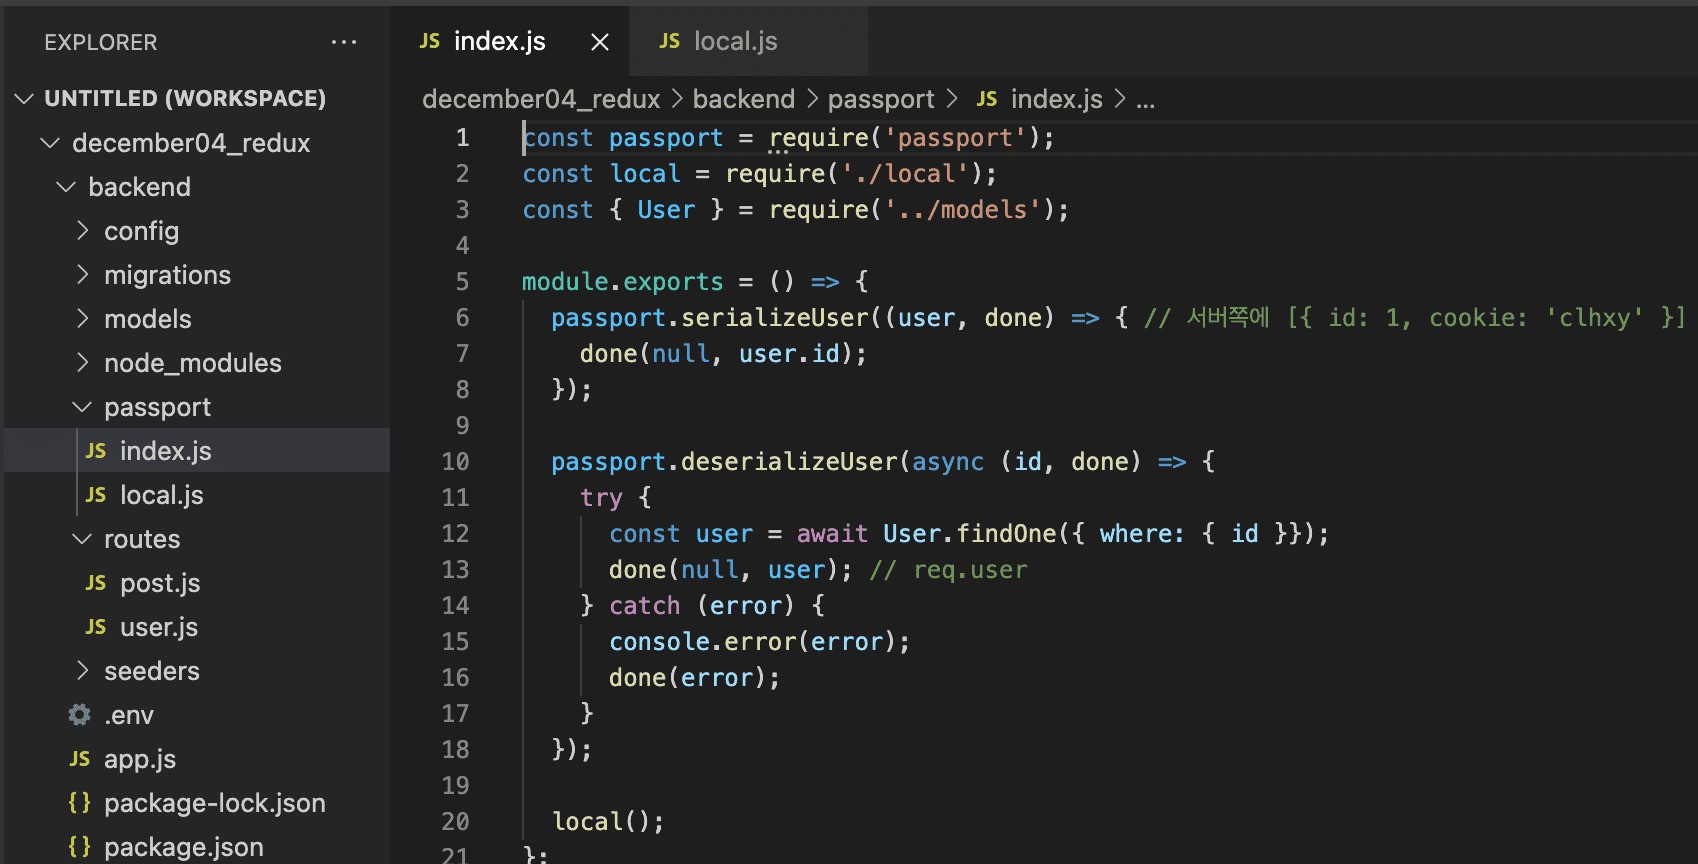Open app.js from explorer
1698x864 pixels.
(140, 759)
